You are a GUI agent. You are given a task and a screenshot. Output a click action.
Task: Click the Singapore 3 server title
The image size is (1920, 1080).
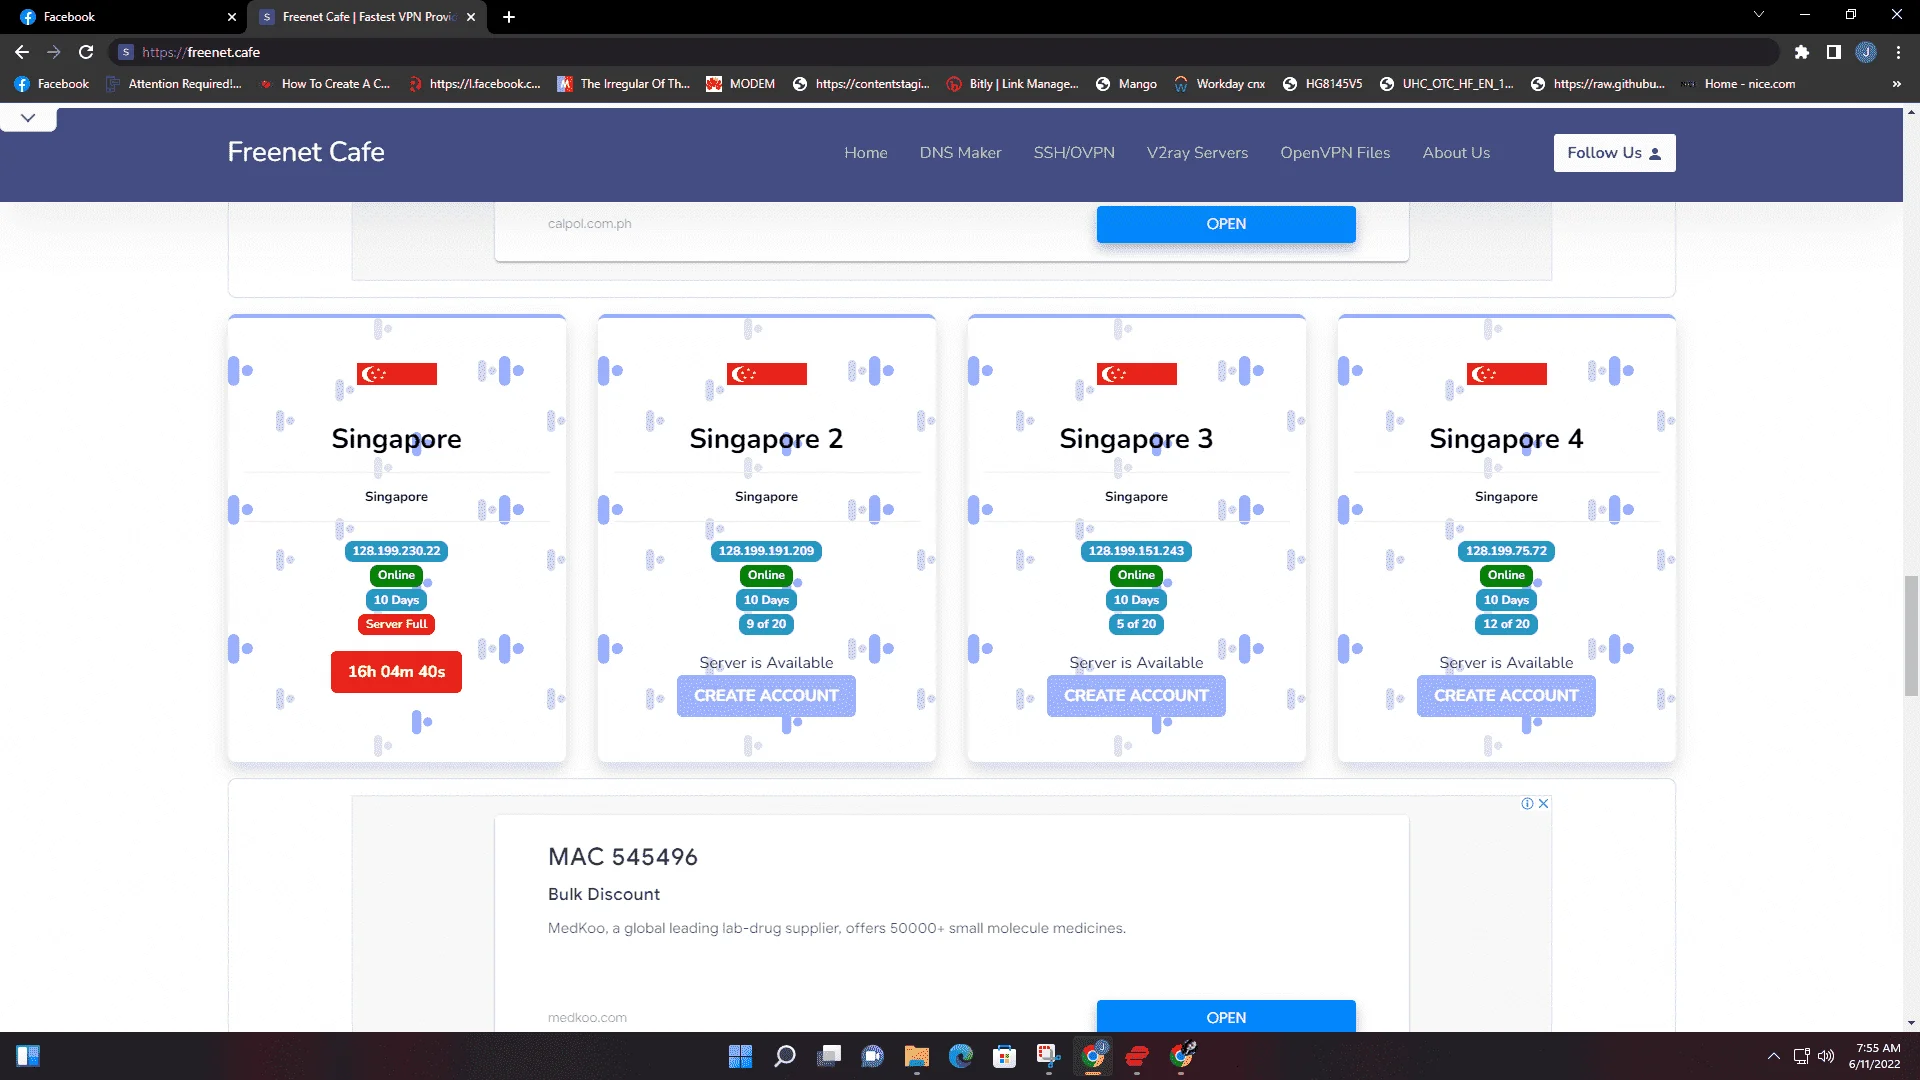[1136, 439]
